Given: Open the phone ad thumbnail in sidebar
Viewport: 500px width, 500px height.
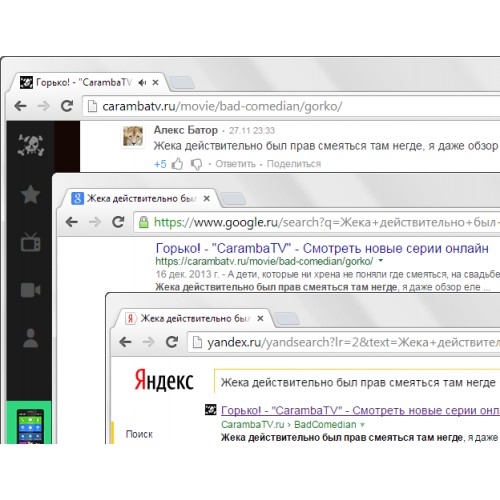Looking at the screenshot, I should (30, 426).
